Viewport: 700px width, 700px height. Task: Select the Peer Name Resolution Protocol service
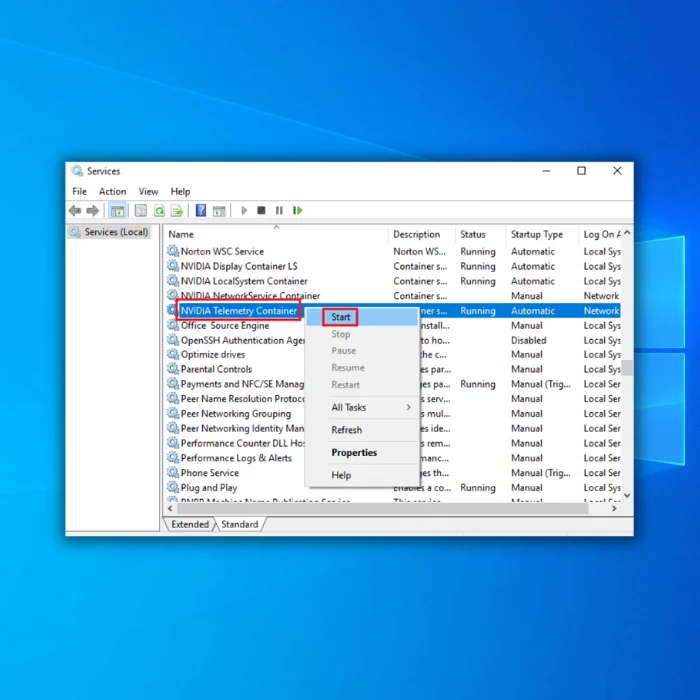point(242,398)
